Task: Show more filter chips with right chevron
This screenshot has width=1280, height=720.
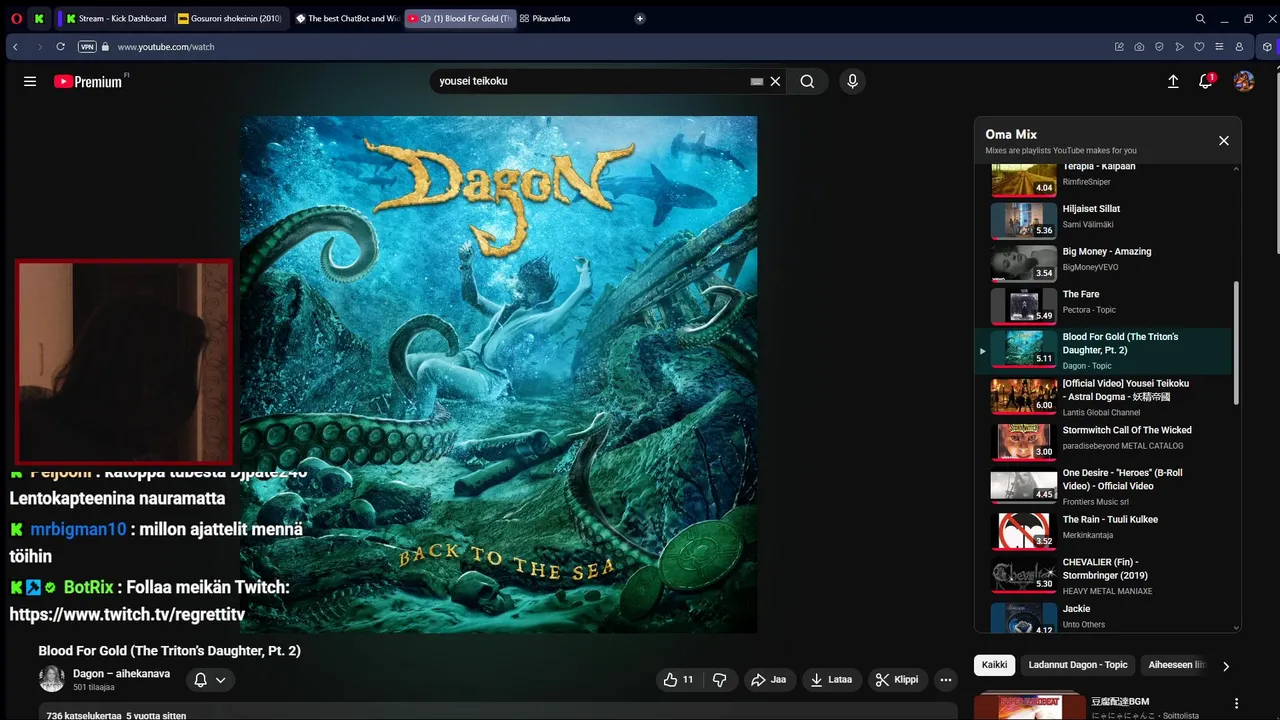Action: pyautogui.click(x=1226, y=666)
